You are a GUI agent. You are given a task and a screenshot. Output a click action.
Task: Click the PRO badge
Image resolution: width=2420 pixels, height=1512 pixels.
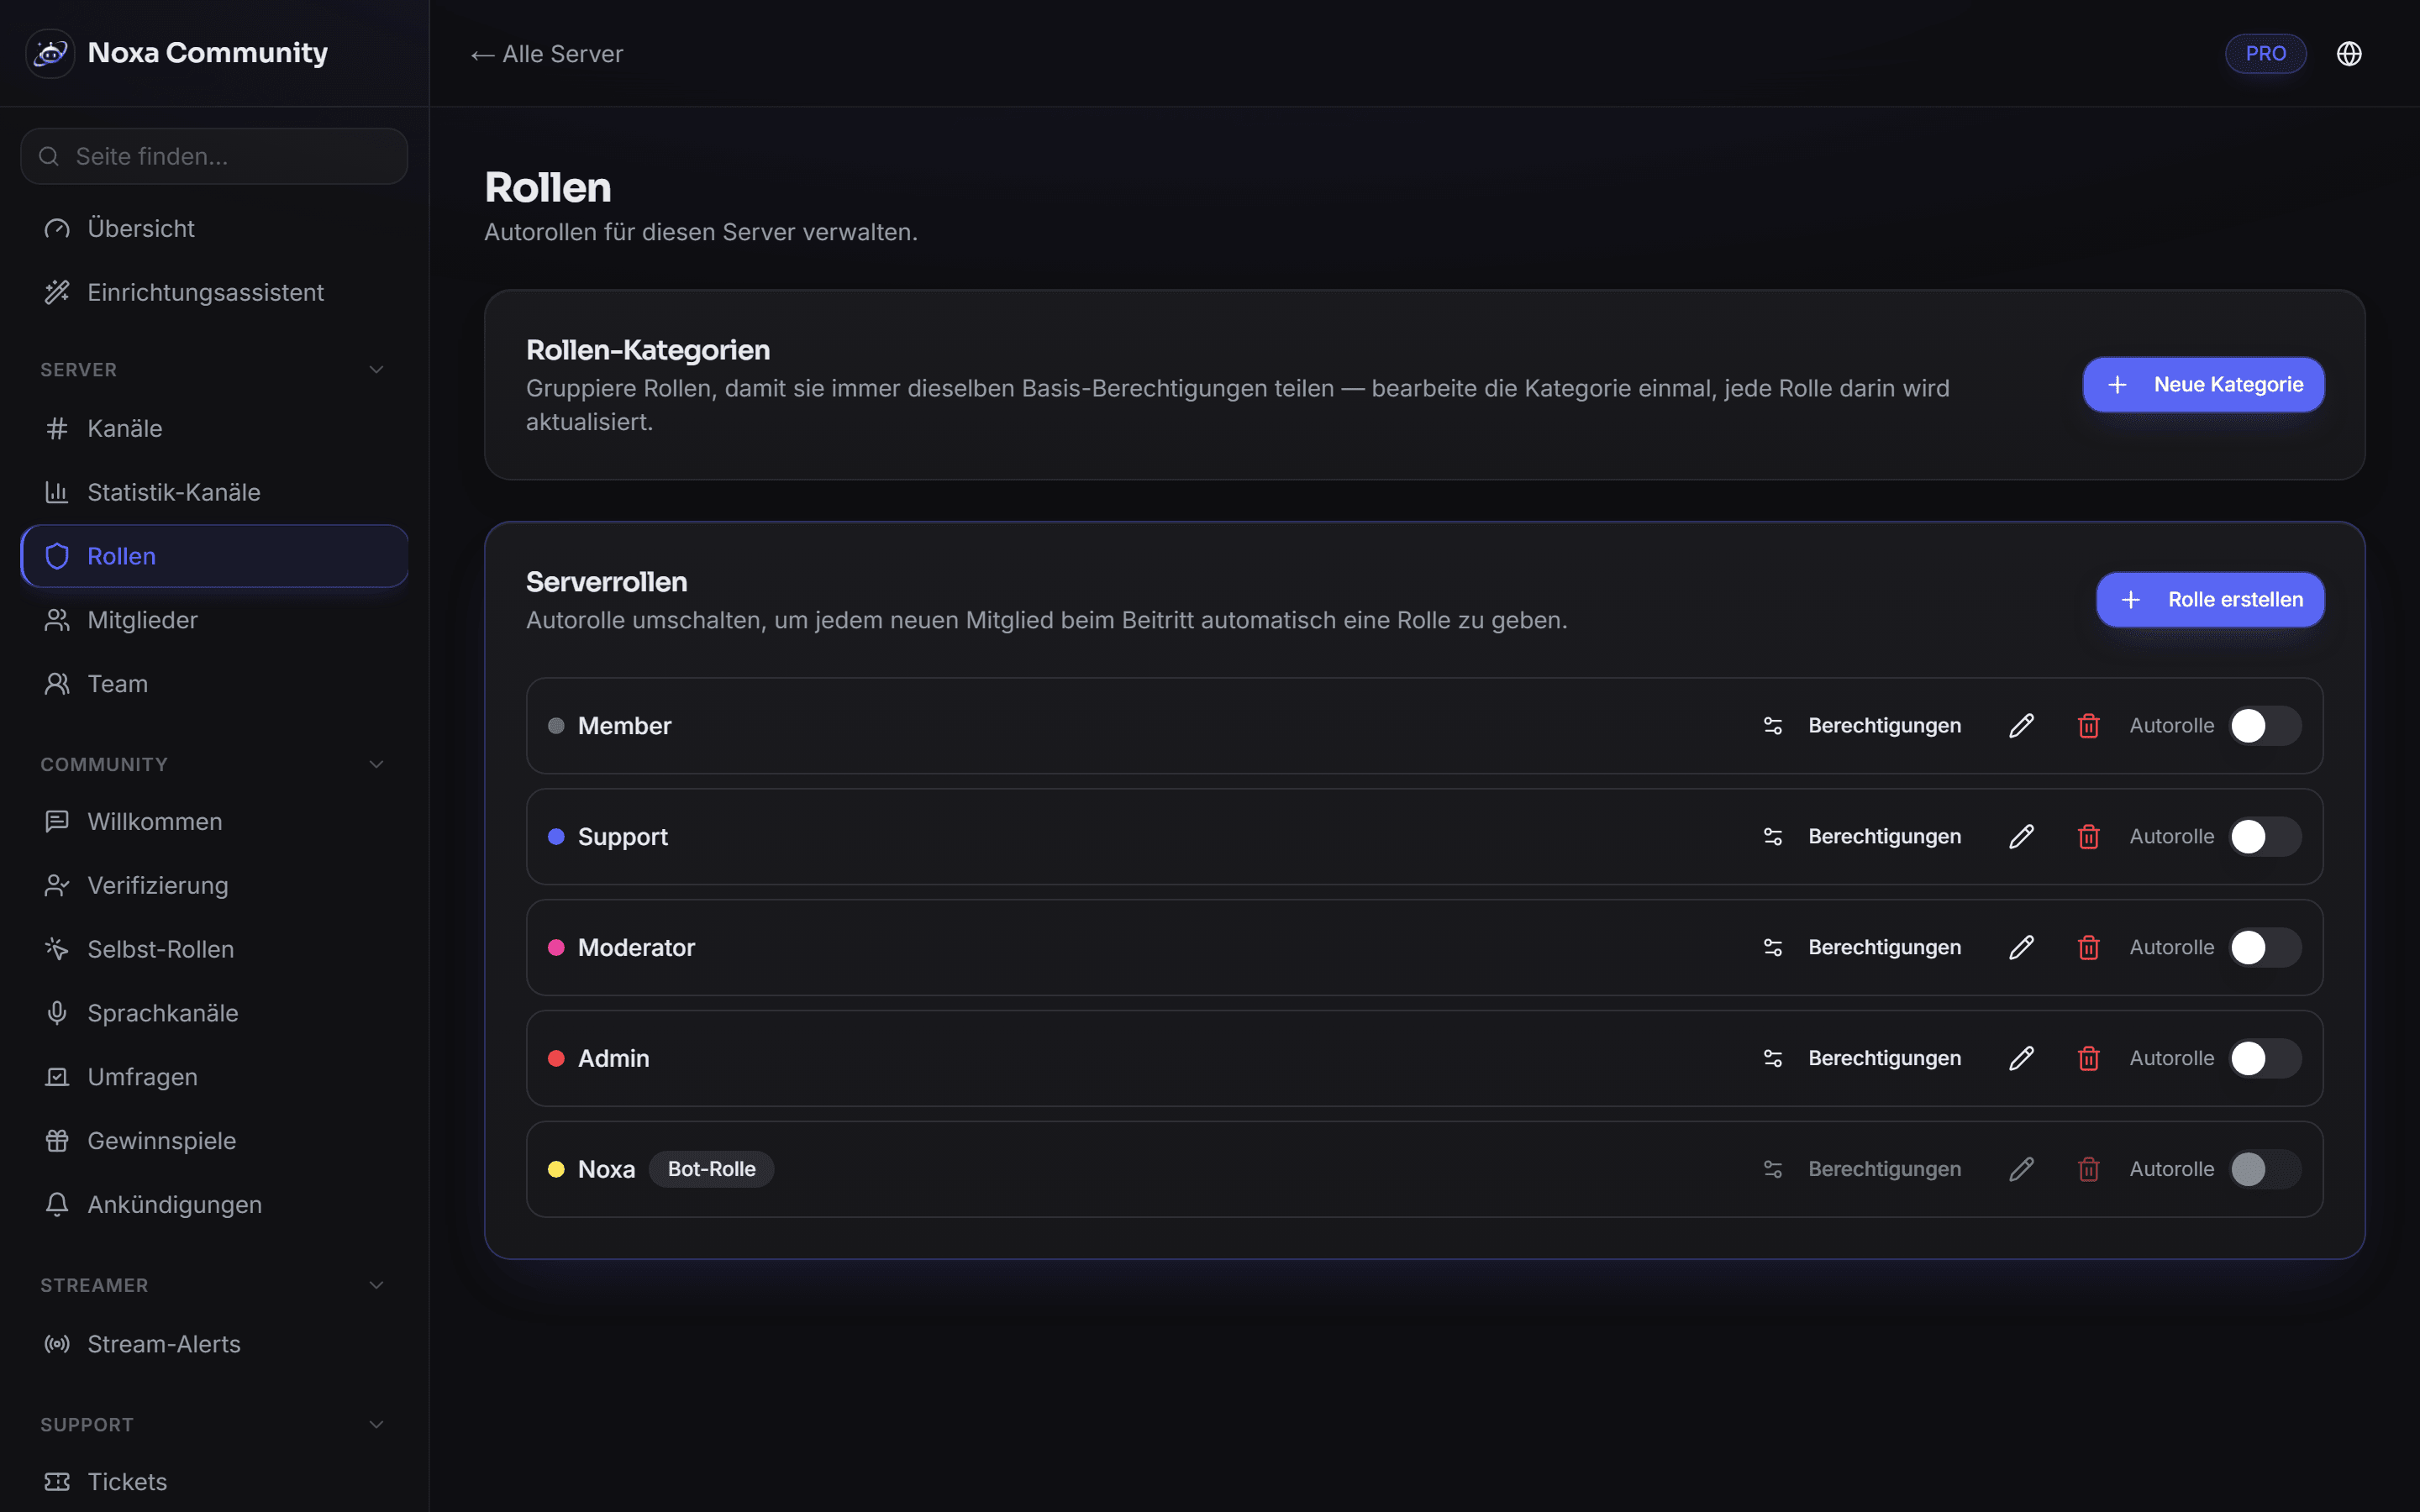point(2265,54)
